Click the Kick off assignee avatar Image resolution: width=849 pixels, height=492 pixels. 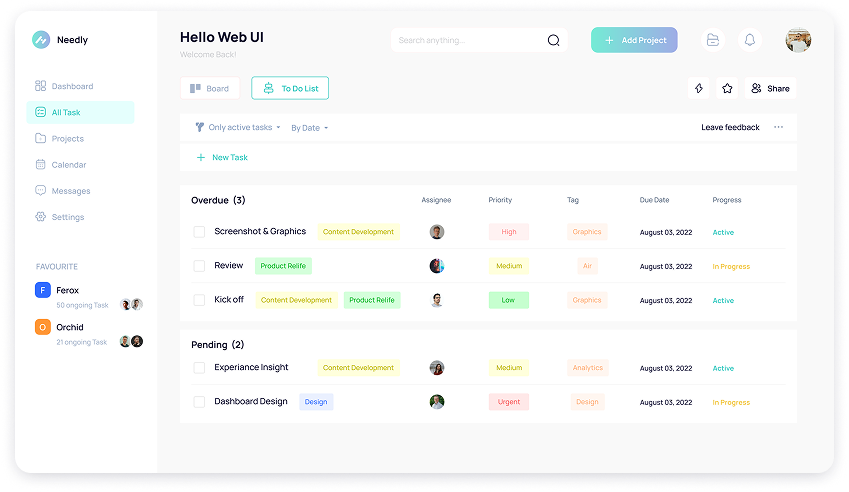[437, 300]
